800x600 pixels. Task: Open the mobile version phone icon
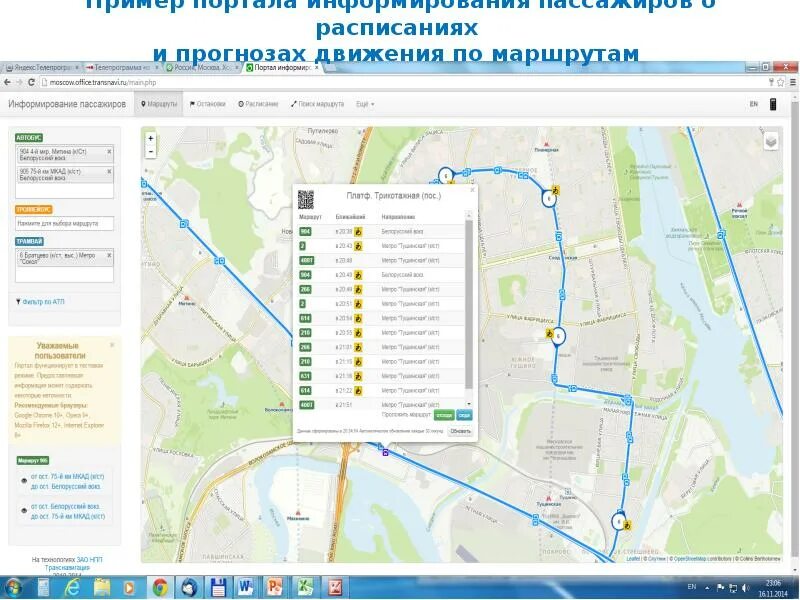(x=772, y=104)
